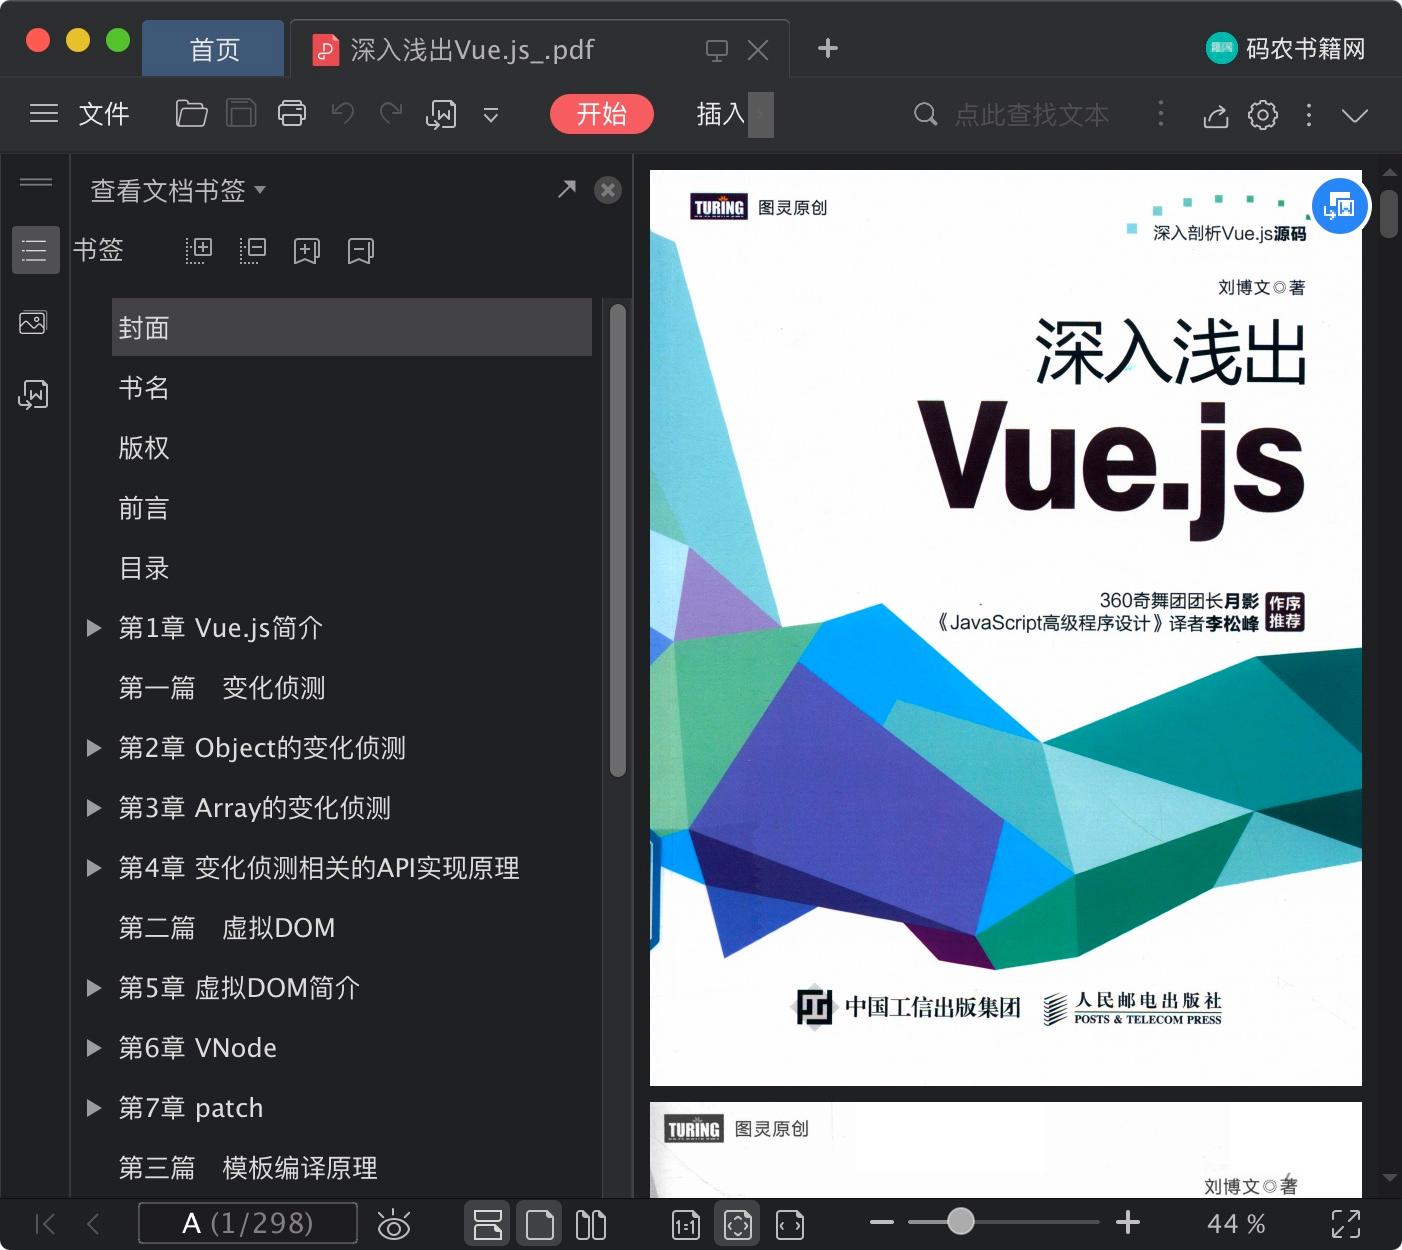Expand 第5章 虚拟DOM简介
Image resolution: width=1402 pixels, height=1250 pixels.
click(x=94, y=988)
